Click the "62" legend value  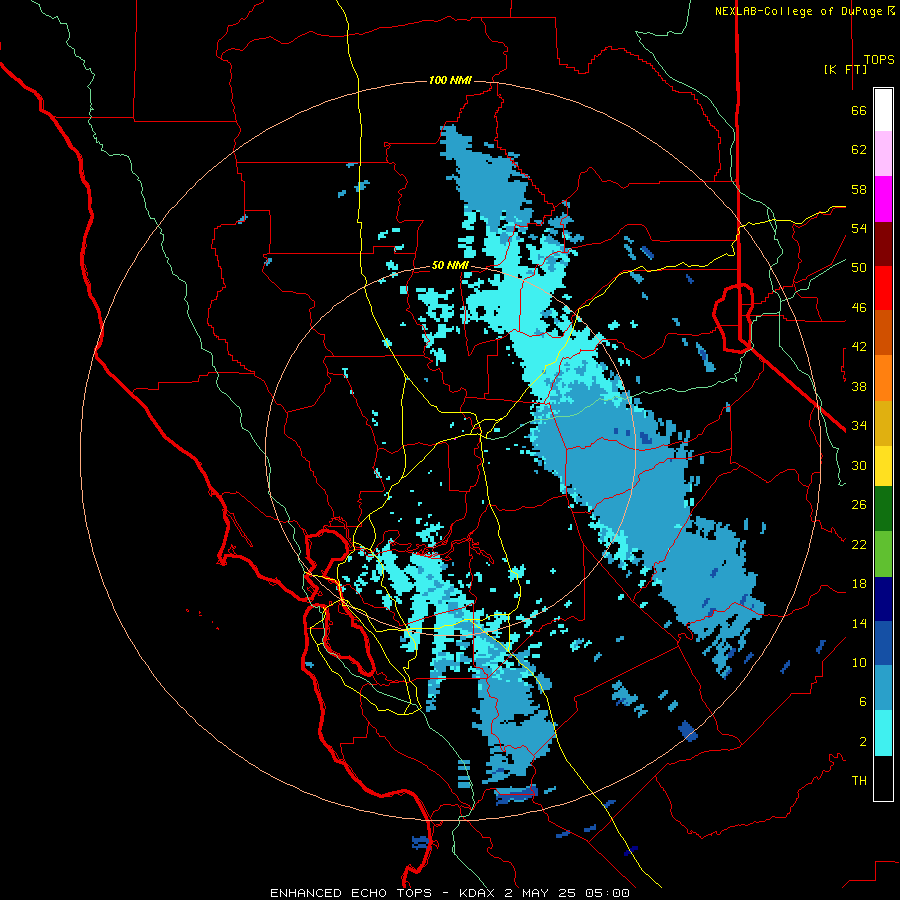(859, 150)
